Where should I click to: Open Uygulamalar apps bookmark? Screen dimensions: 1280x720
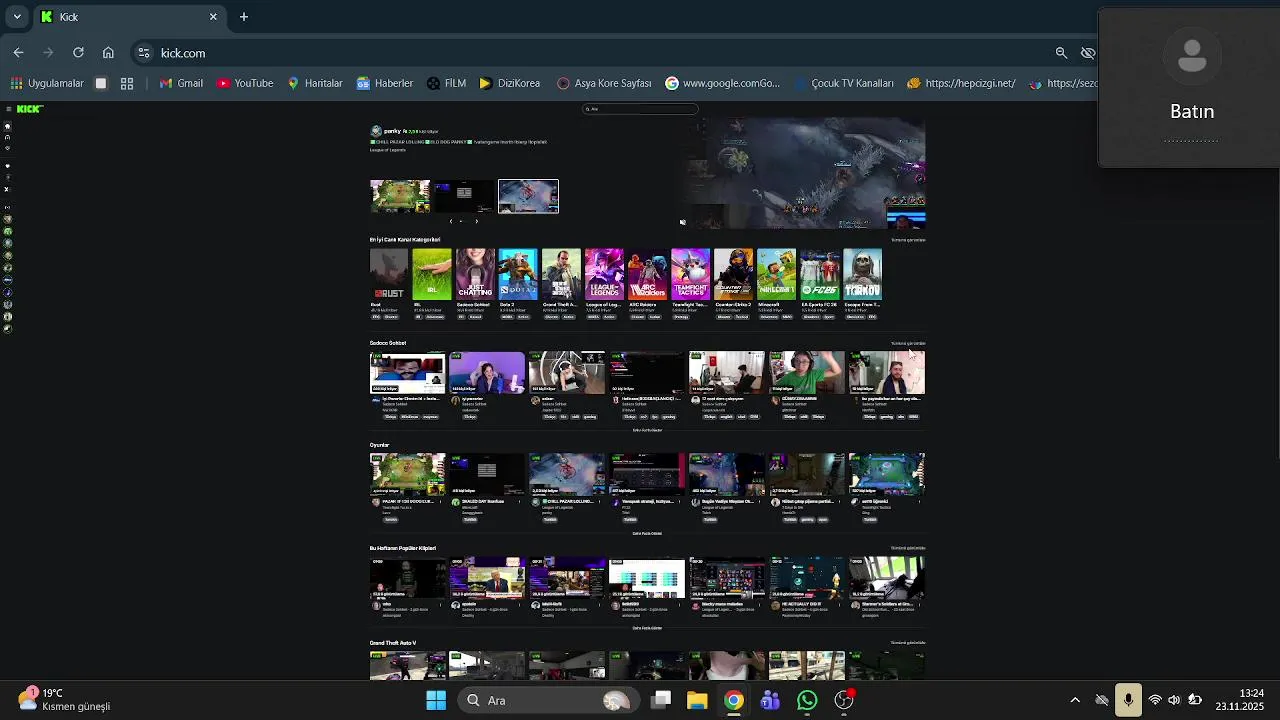click(x=47, y=83)
